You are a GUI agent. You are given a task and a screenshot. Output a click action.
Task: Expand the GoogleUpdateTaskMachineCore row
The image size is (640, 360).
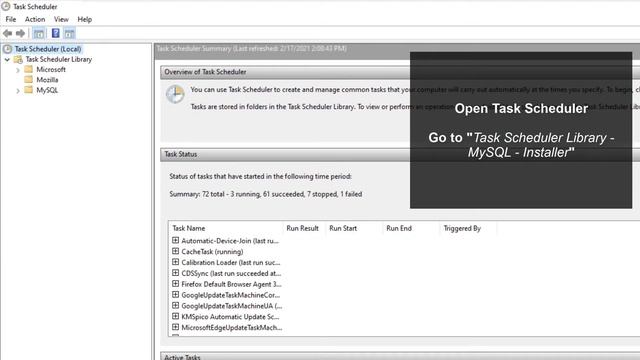[x=176, y=295]
